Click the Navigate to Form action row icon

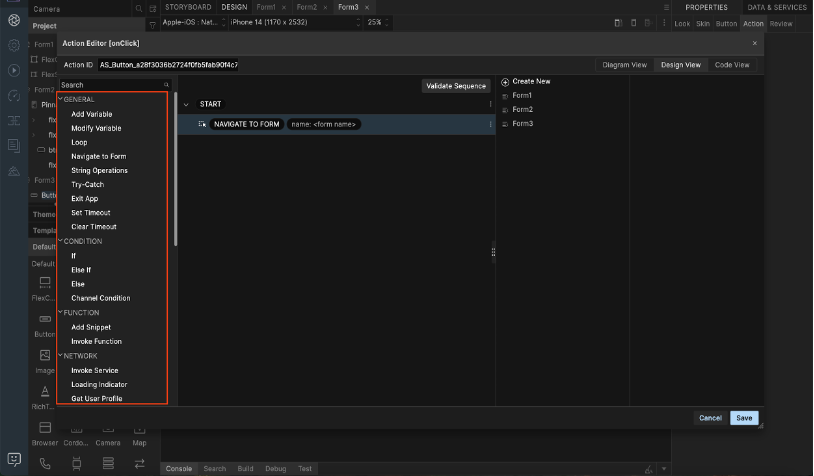tap(202, 124)
